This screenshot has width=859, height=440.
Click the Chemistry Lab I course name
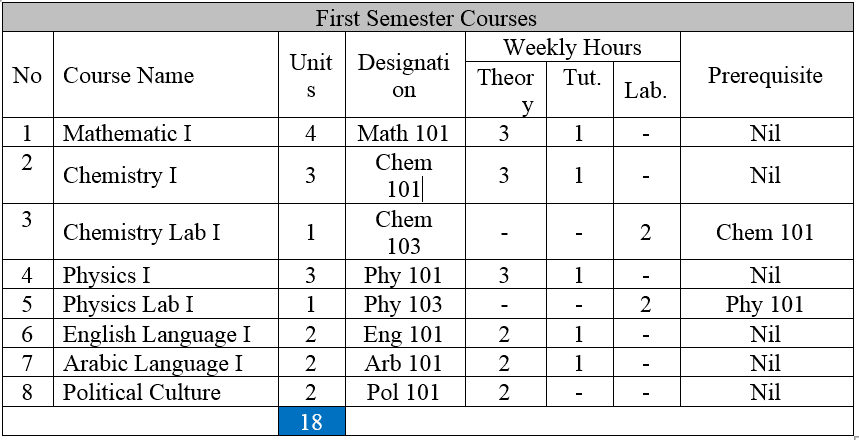(141, 233)
